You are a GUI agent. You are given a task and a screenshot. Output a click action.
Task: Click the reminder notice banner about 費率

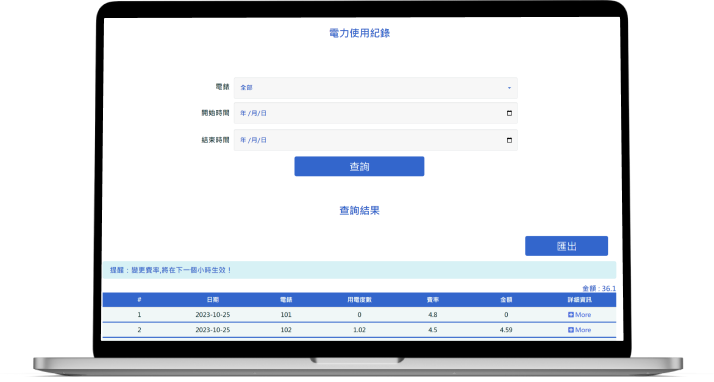[x=359, y=270]
